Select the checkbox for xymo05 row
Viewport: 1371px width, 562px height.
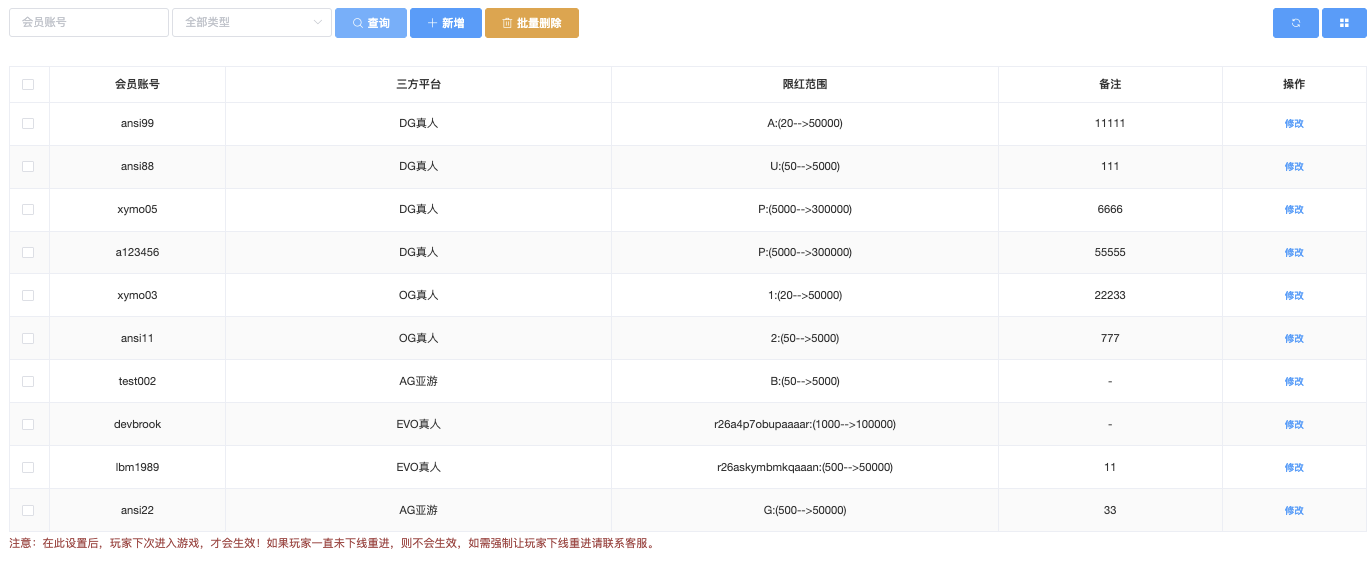[x=28, y=210]
